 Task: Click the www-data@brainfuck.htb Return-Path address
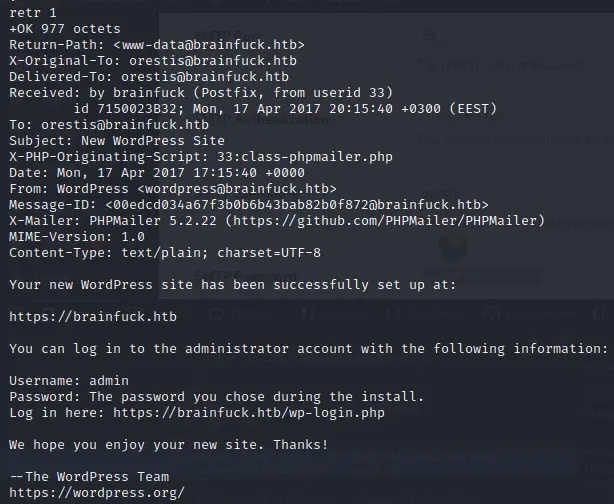pos(209,45)
